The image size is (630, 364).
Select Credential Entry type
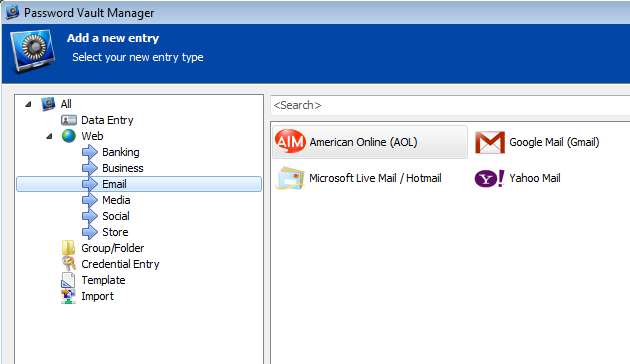point(121,264)
